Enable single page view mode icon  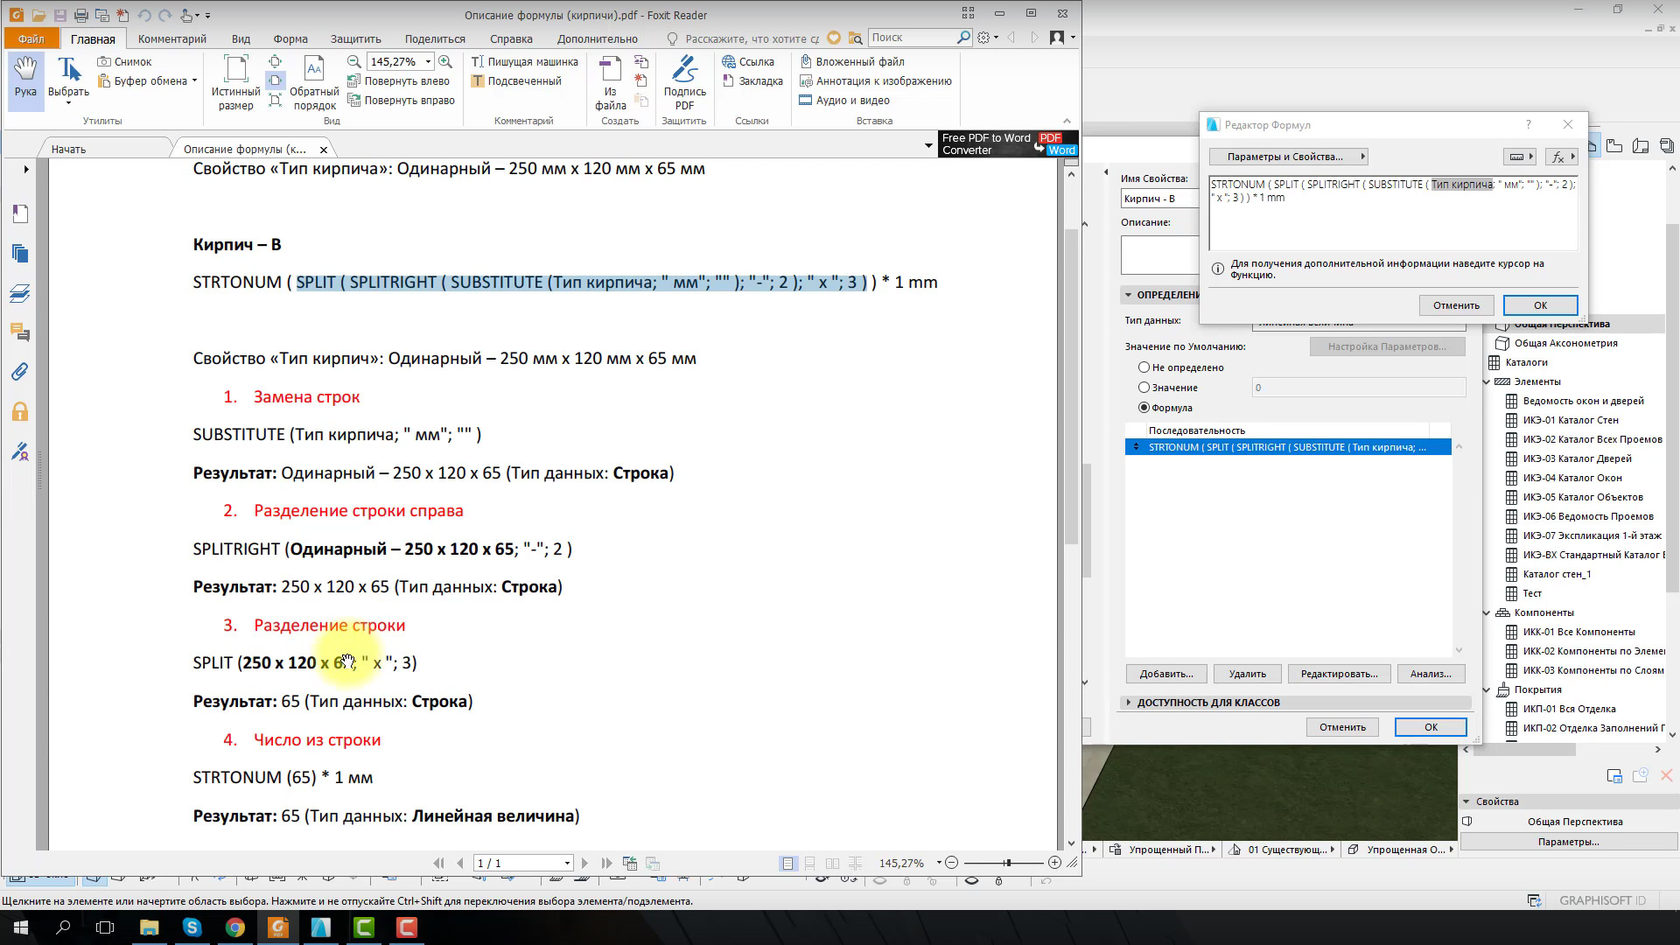(x=788, y=863)
